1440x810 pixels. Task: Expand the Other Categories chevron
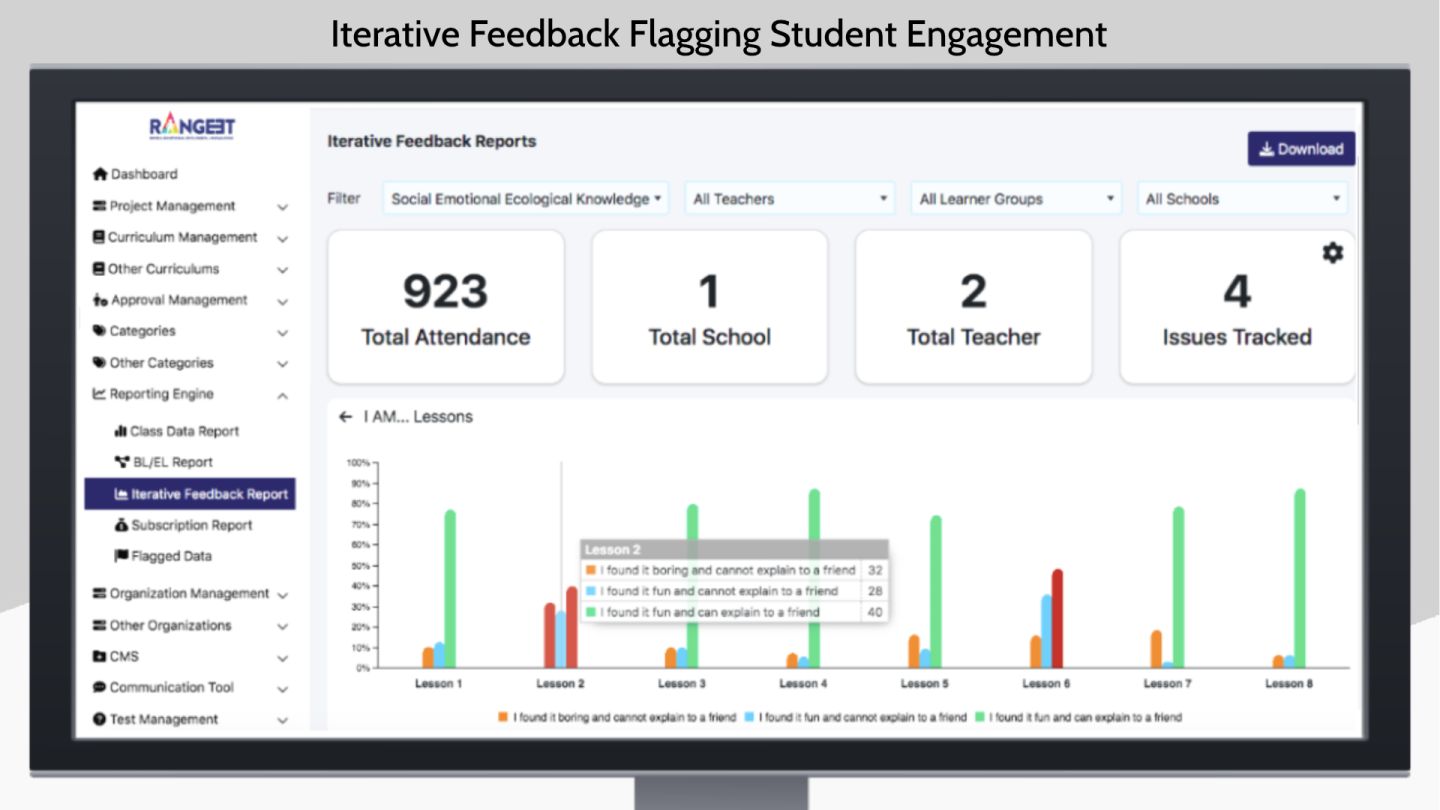tap(282, 364)
